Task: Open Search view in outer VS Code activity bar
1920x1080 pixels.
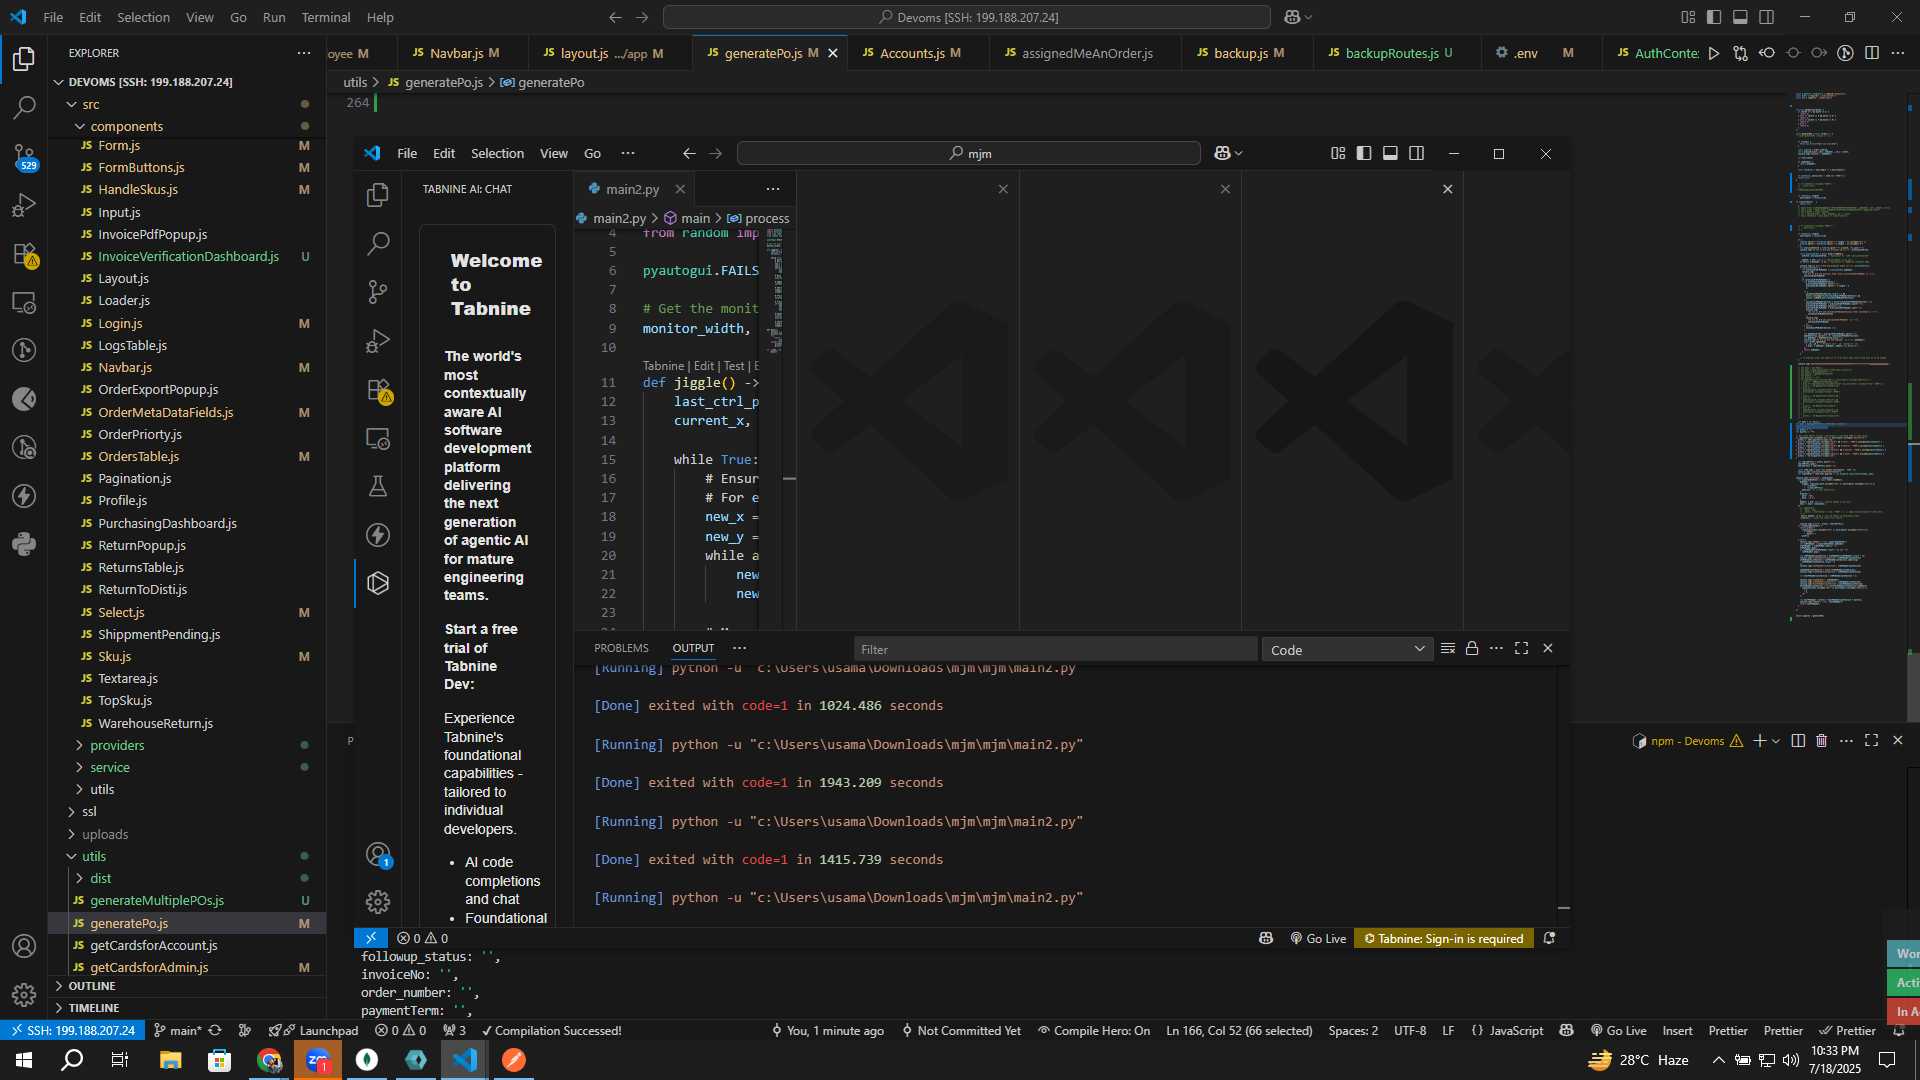Action: 24,107
